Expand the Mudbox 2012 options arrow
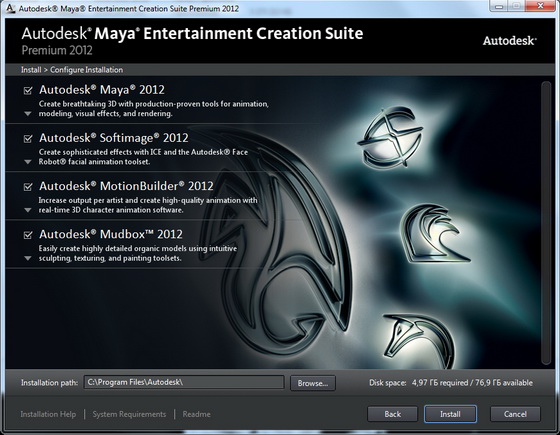The image size is (560, 435). pyautogui.click(x=28, y=259)
